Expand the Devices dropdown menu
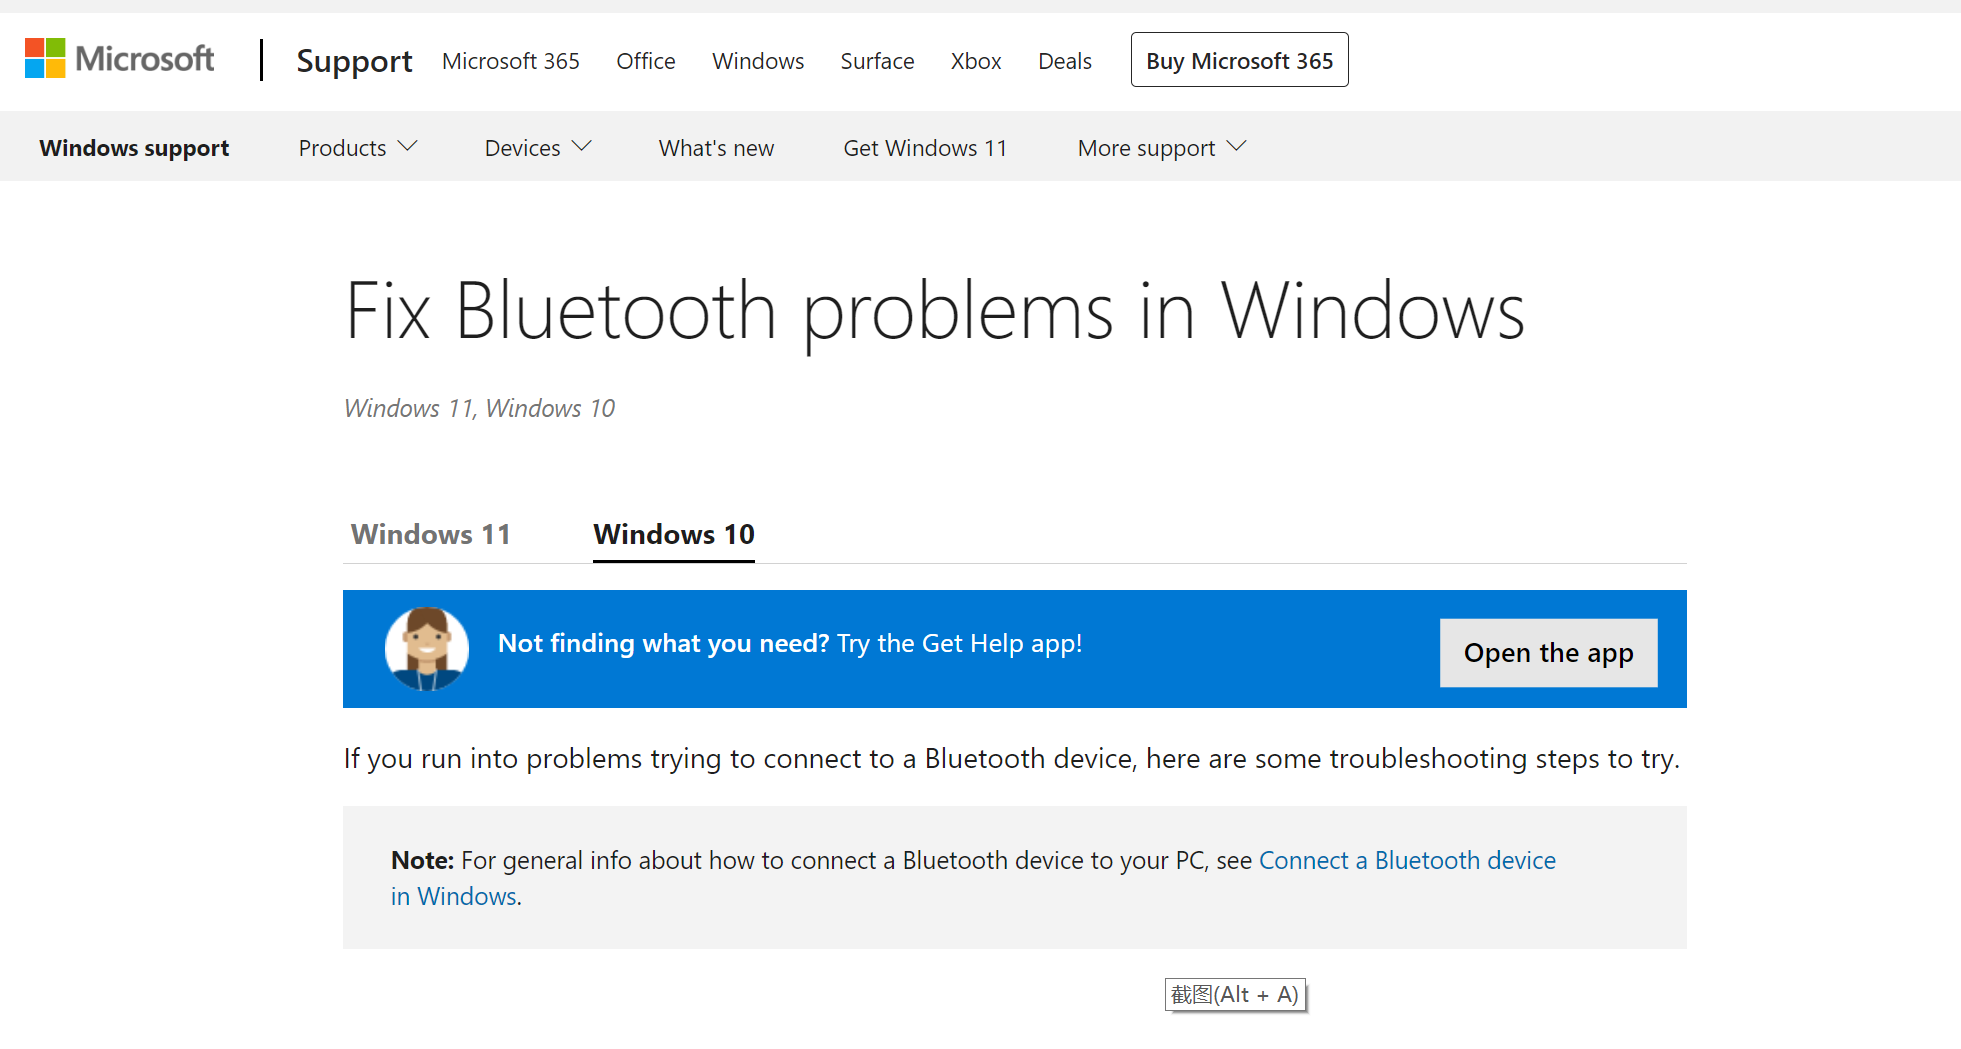The height and width of the screenshot is (1049, 1961). point(538,148)
